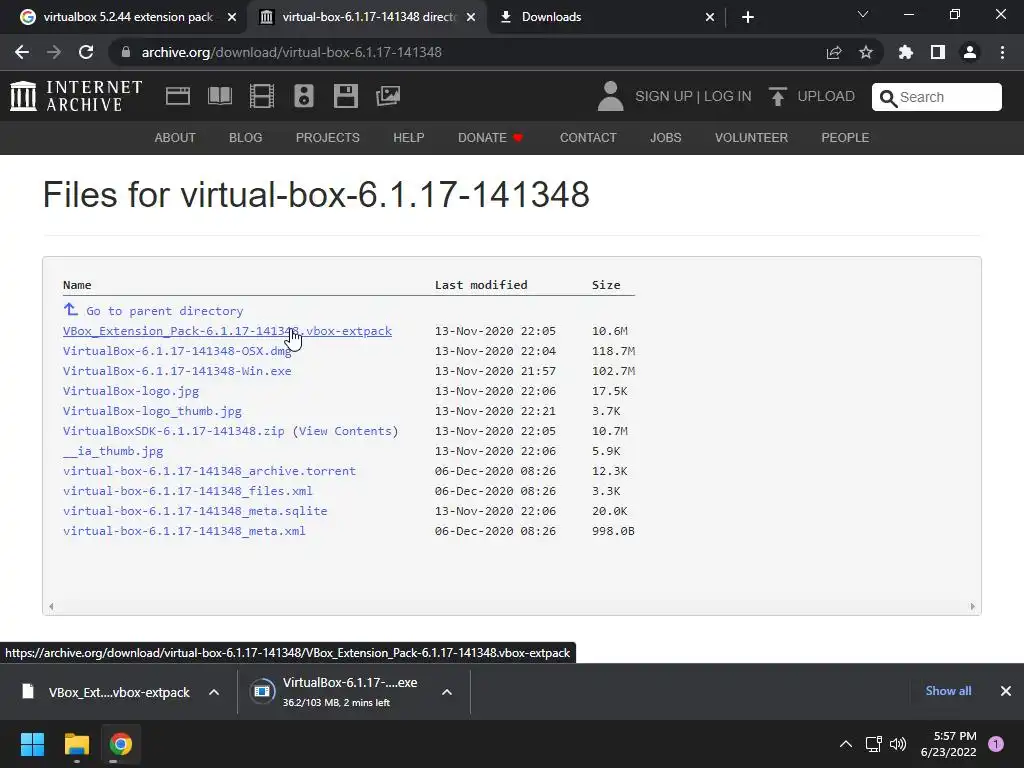Open Chrome extensions puzzle icon
Screen dimensions: 1024x768
pyautogui.click(x=906, y=52)
